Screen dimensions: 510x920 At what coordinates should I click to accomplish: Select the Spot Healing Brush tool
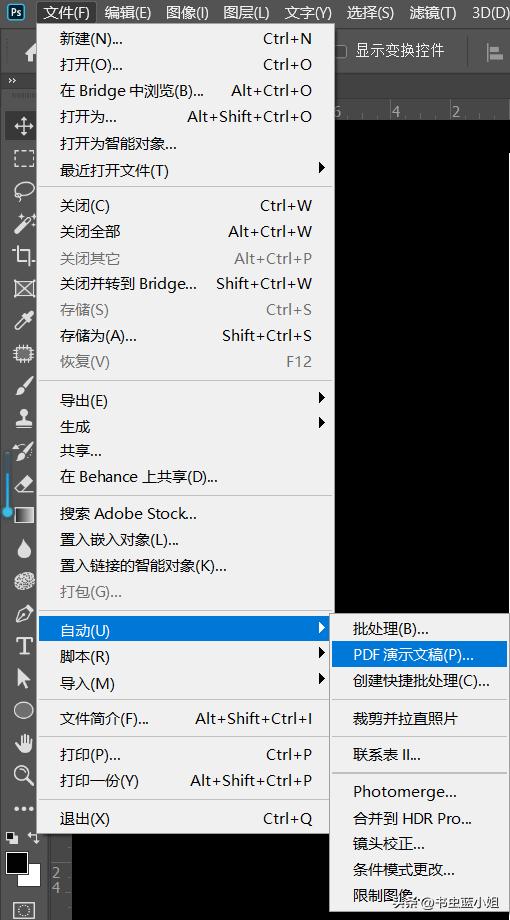tap(23, 353)
